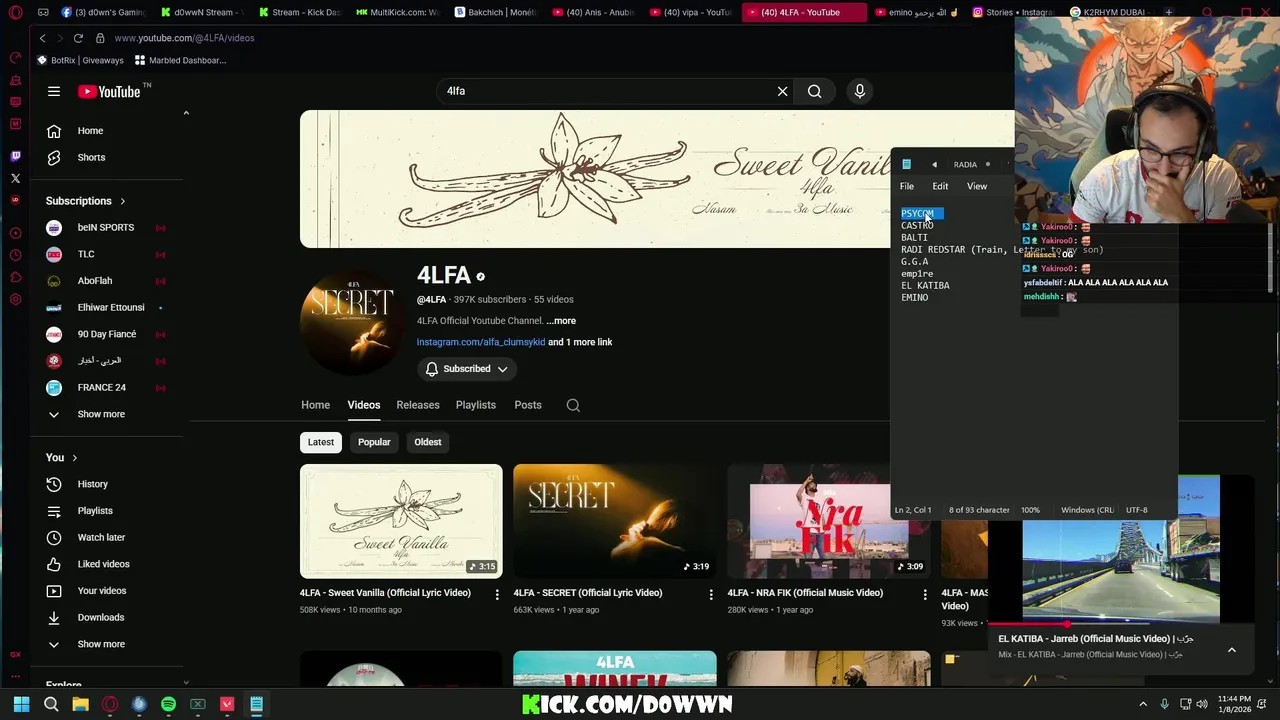The image size is (1280, 720).
Task: Open the Downloads sidebar entry
Action: coord(100,617)
